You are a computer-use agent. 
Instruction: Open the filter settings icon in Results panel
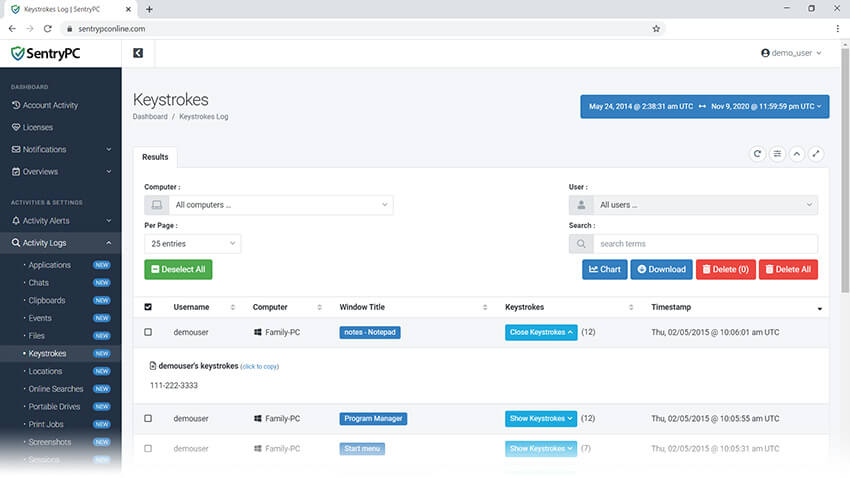tap(777, 154)
